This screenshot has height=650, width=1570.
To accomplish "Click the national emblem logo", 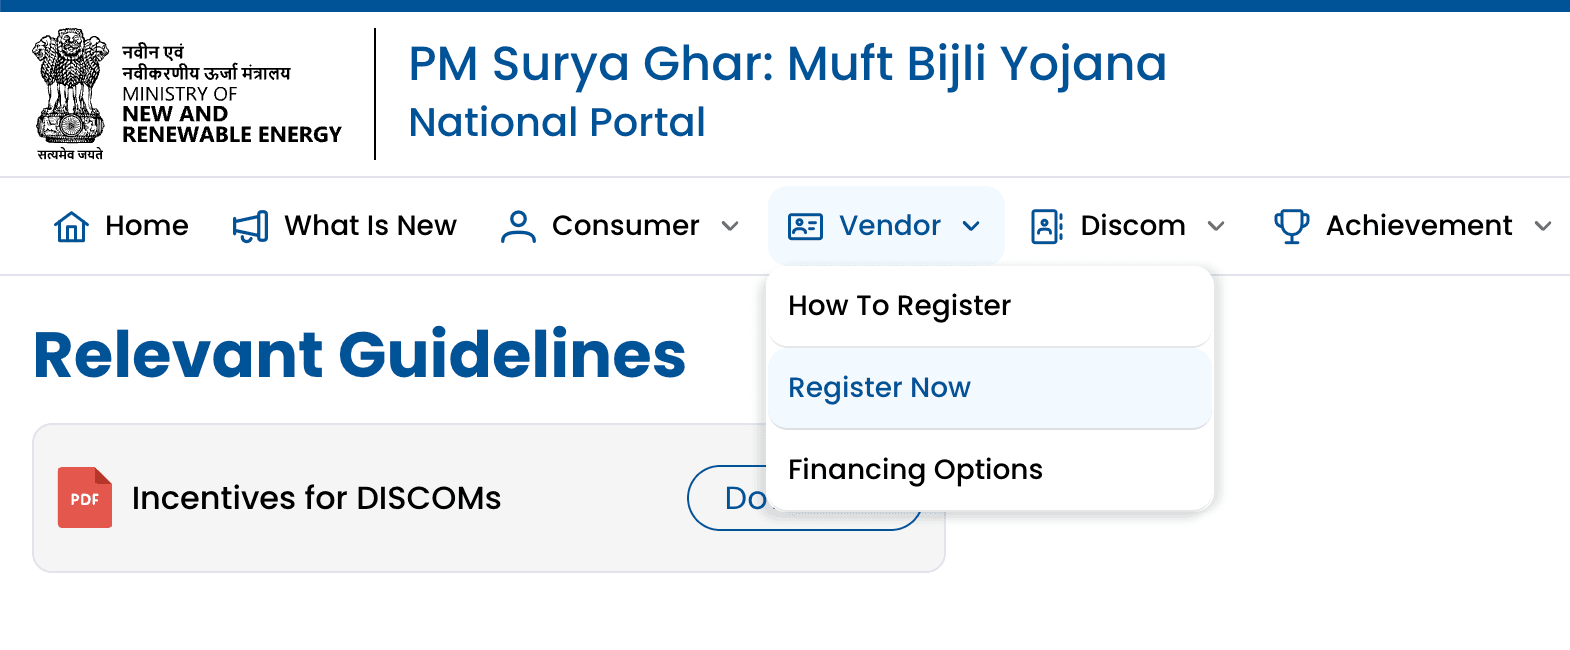I will [70, 94].
